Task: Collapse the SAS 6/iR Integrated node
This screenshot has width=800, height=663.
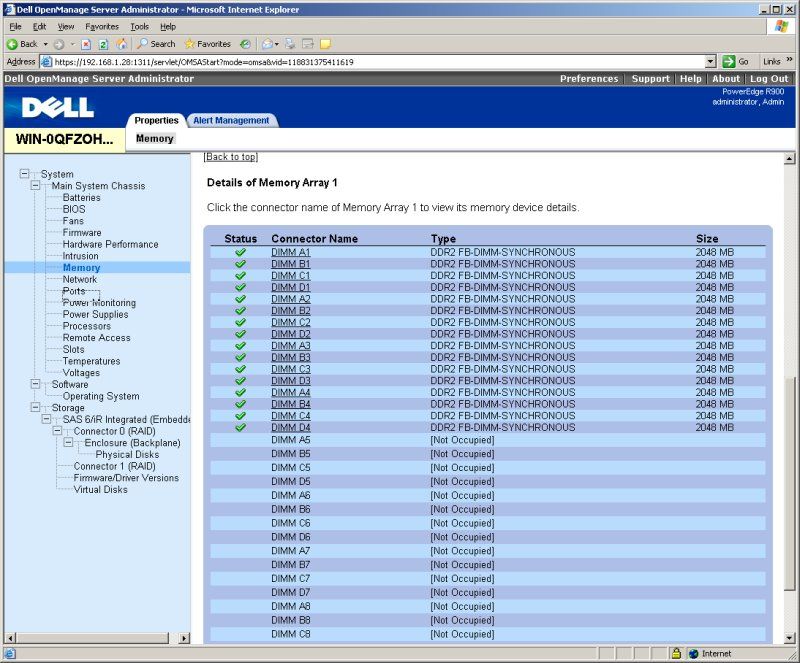Action: (46, 419)
